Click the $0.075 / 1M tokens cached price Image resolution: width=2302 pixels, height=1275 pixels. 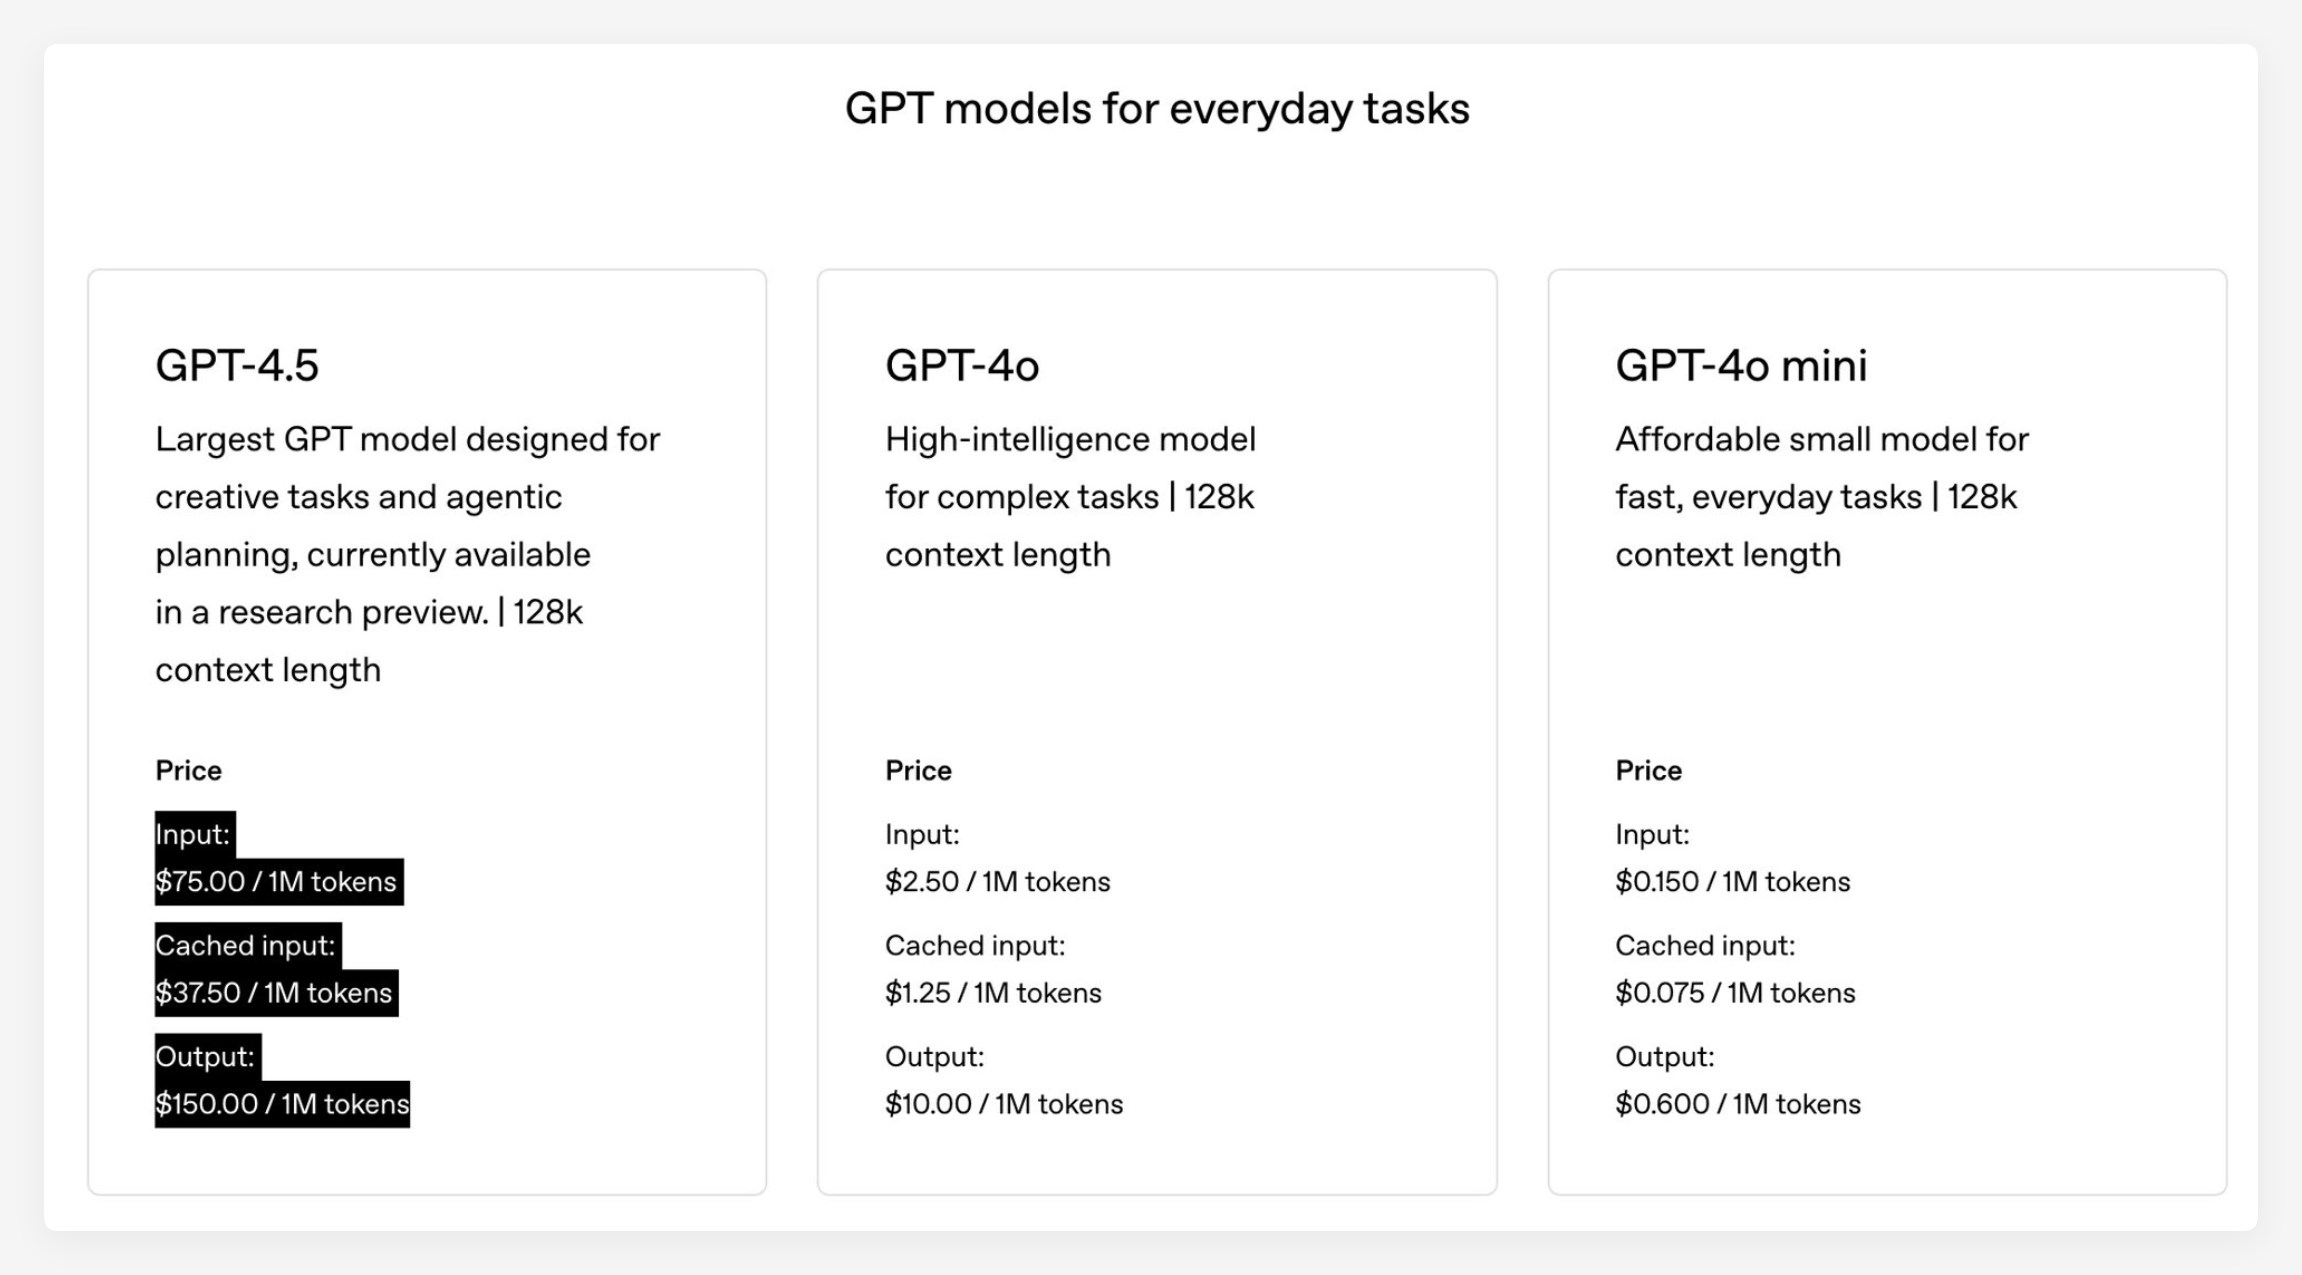click(1735, 993)
